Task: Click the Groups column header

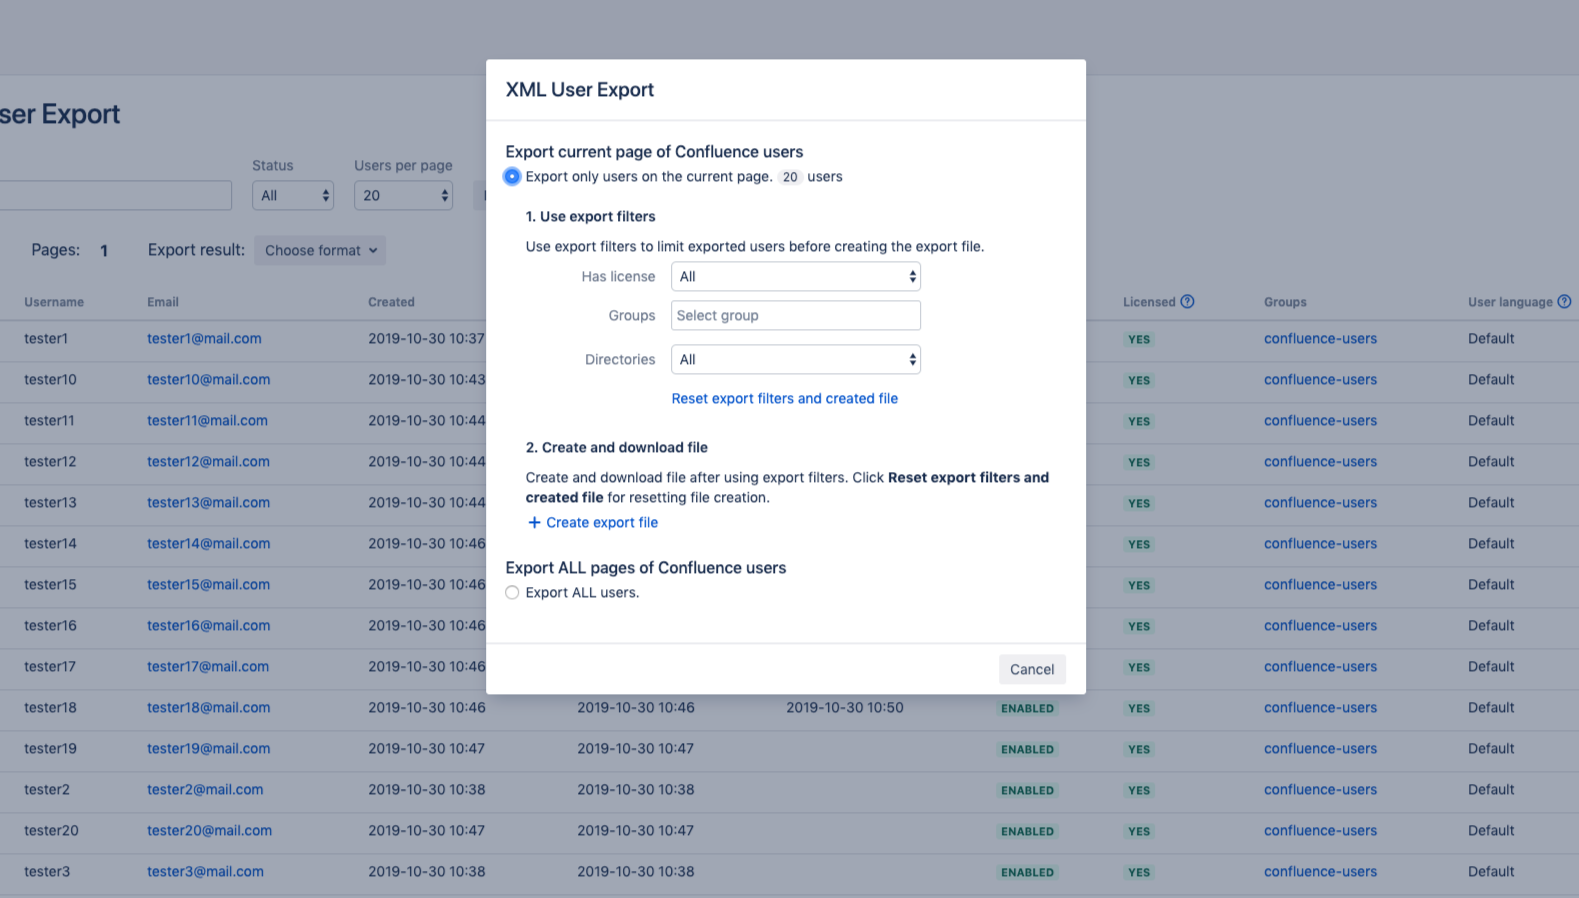Action: pos(1285,302)
